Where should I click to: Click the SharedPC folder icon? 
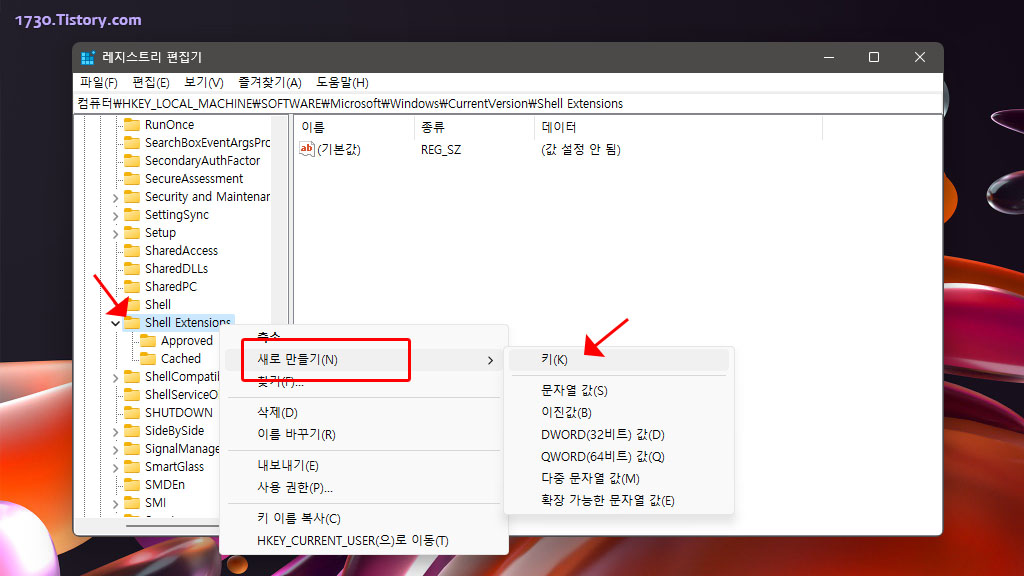[132, 286]
